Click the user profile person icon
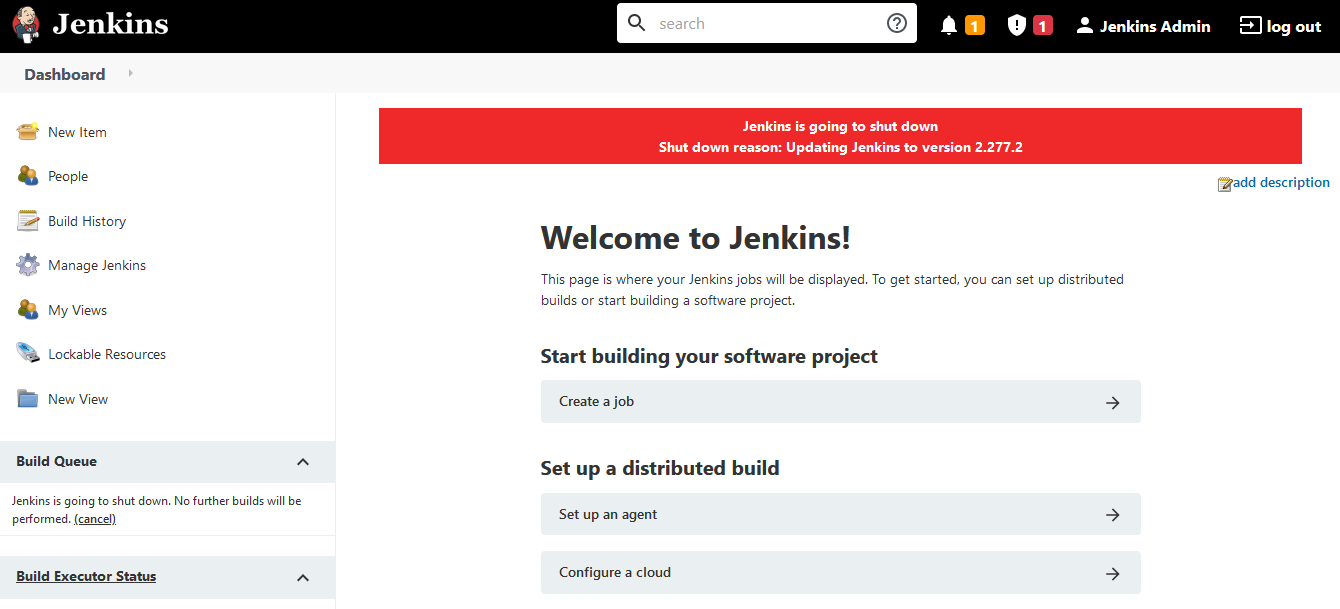This screenshot has width=1340, height=609. point(1085,26)
